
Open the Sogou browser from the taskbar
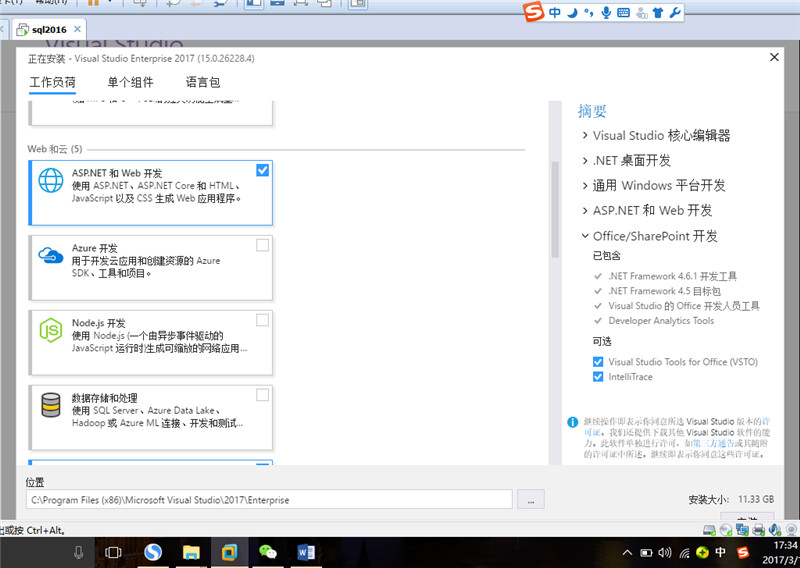(153, 552)
